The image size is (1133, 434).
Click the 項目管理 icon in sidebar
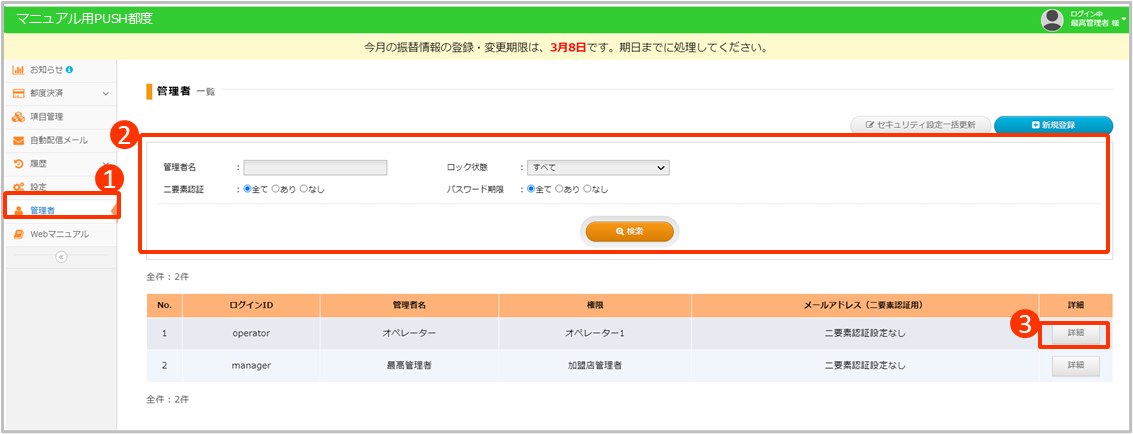(18, 117)
